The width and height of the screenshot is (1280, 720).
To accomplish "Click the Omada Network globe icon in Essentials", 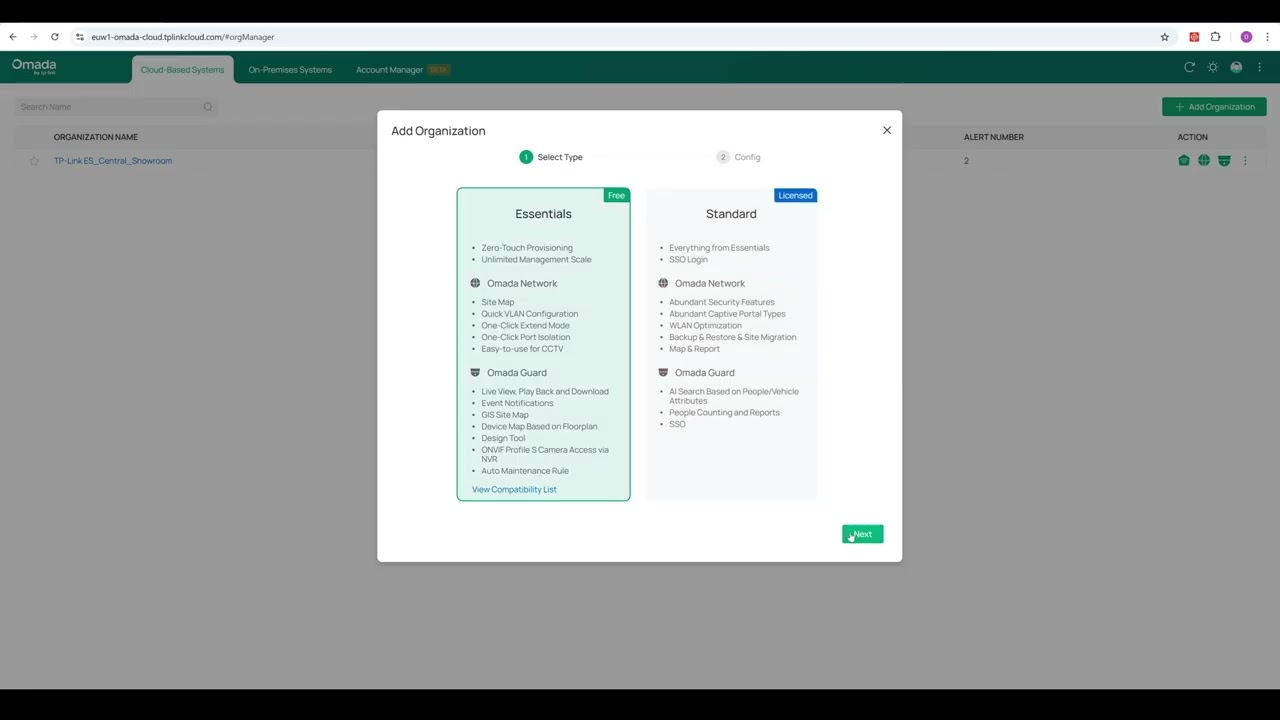I will 475,283.
